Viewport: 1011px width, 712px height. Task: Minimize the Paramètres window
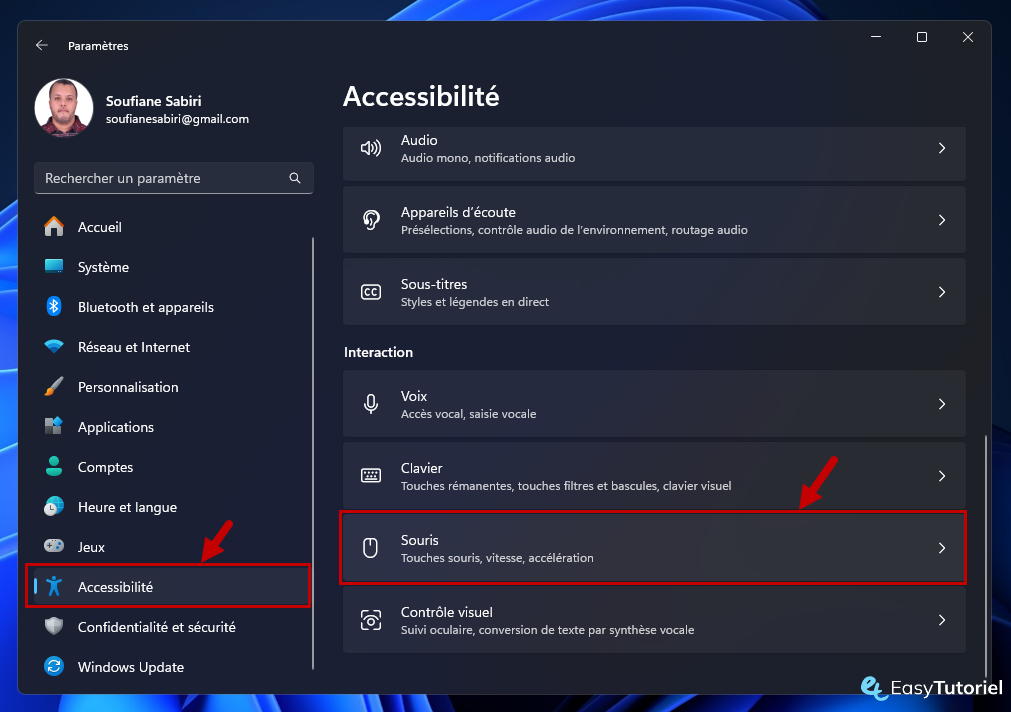tap(876, 37)
